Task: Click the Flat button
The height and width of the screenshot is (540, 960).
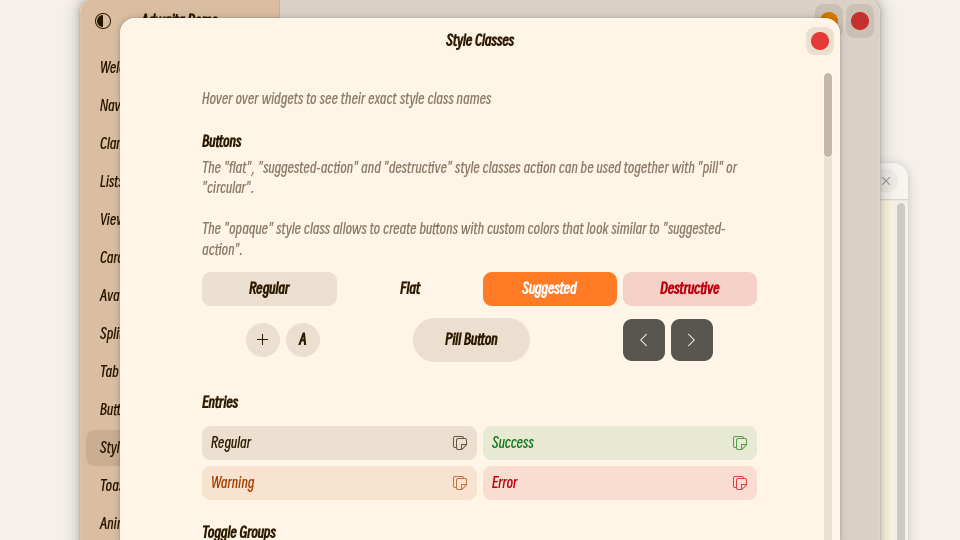Action: [x=410, y=289]
